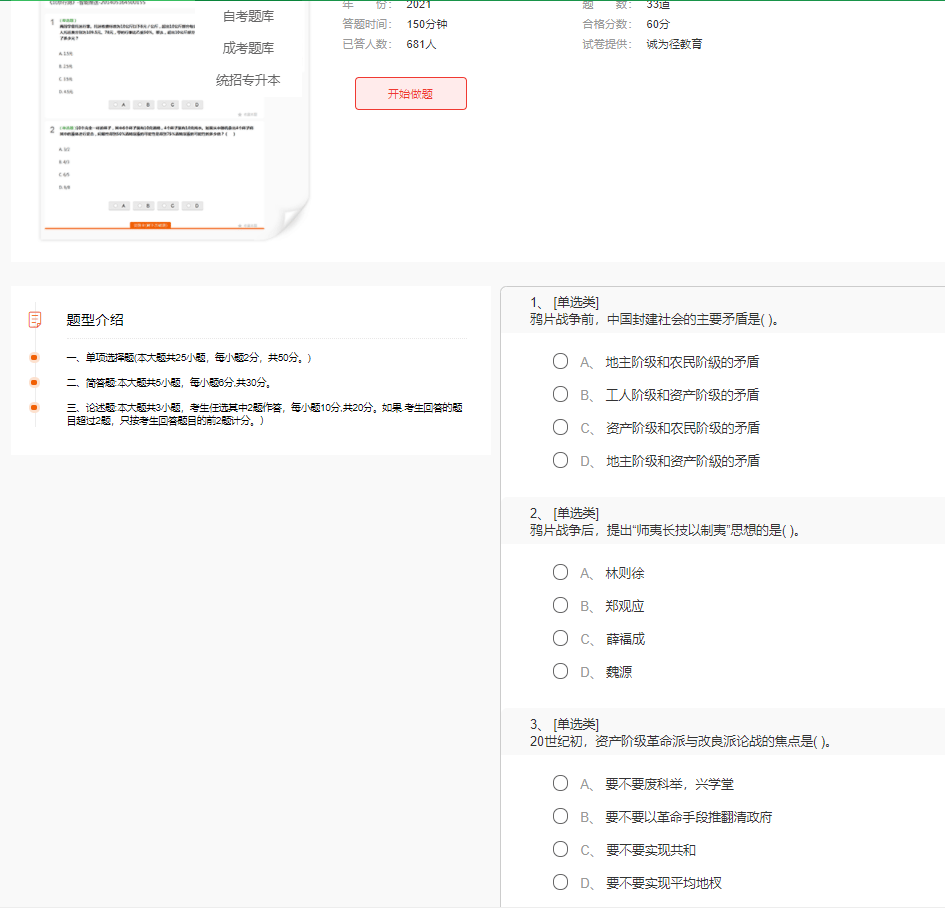Screen dimensions: 945x914
Task: Click the orange bullet beside 简答题
Action: [x=34, y=383]
